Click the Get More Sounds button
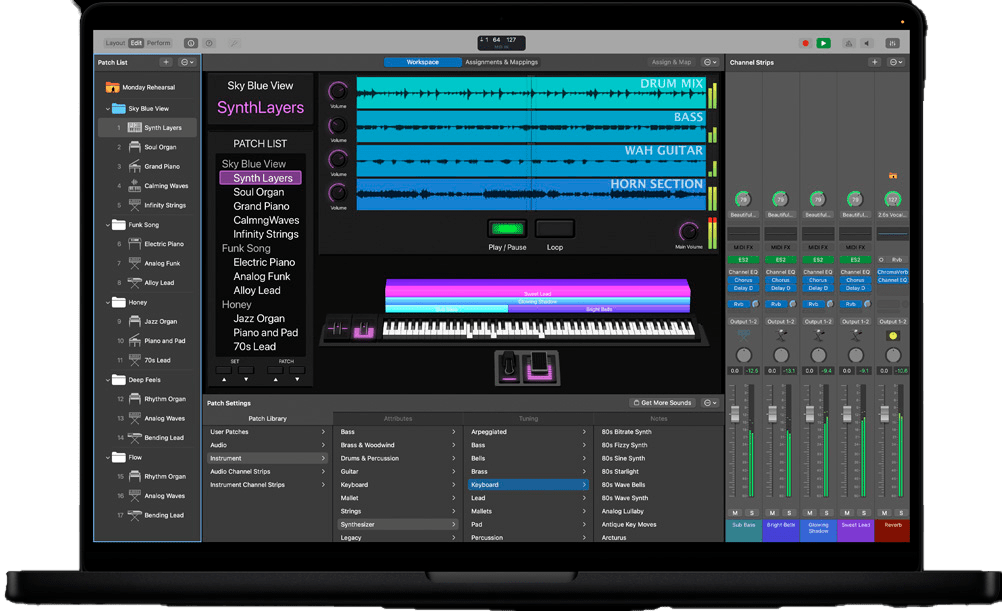The width and height of the screenshot is (1002, 611). 662,403
